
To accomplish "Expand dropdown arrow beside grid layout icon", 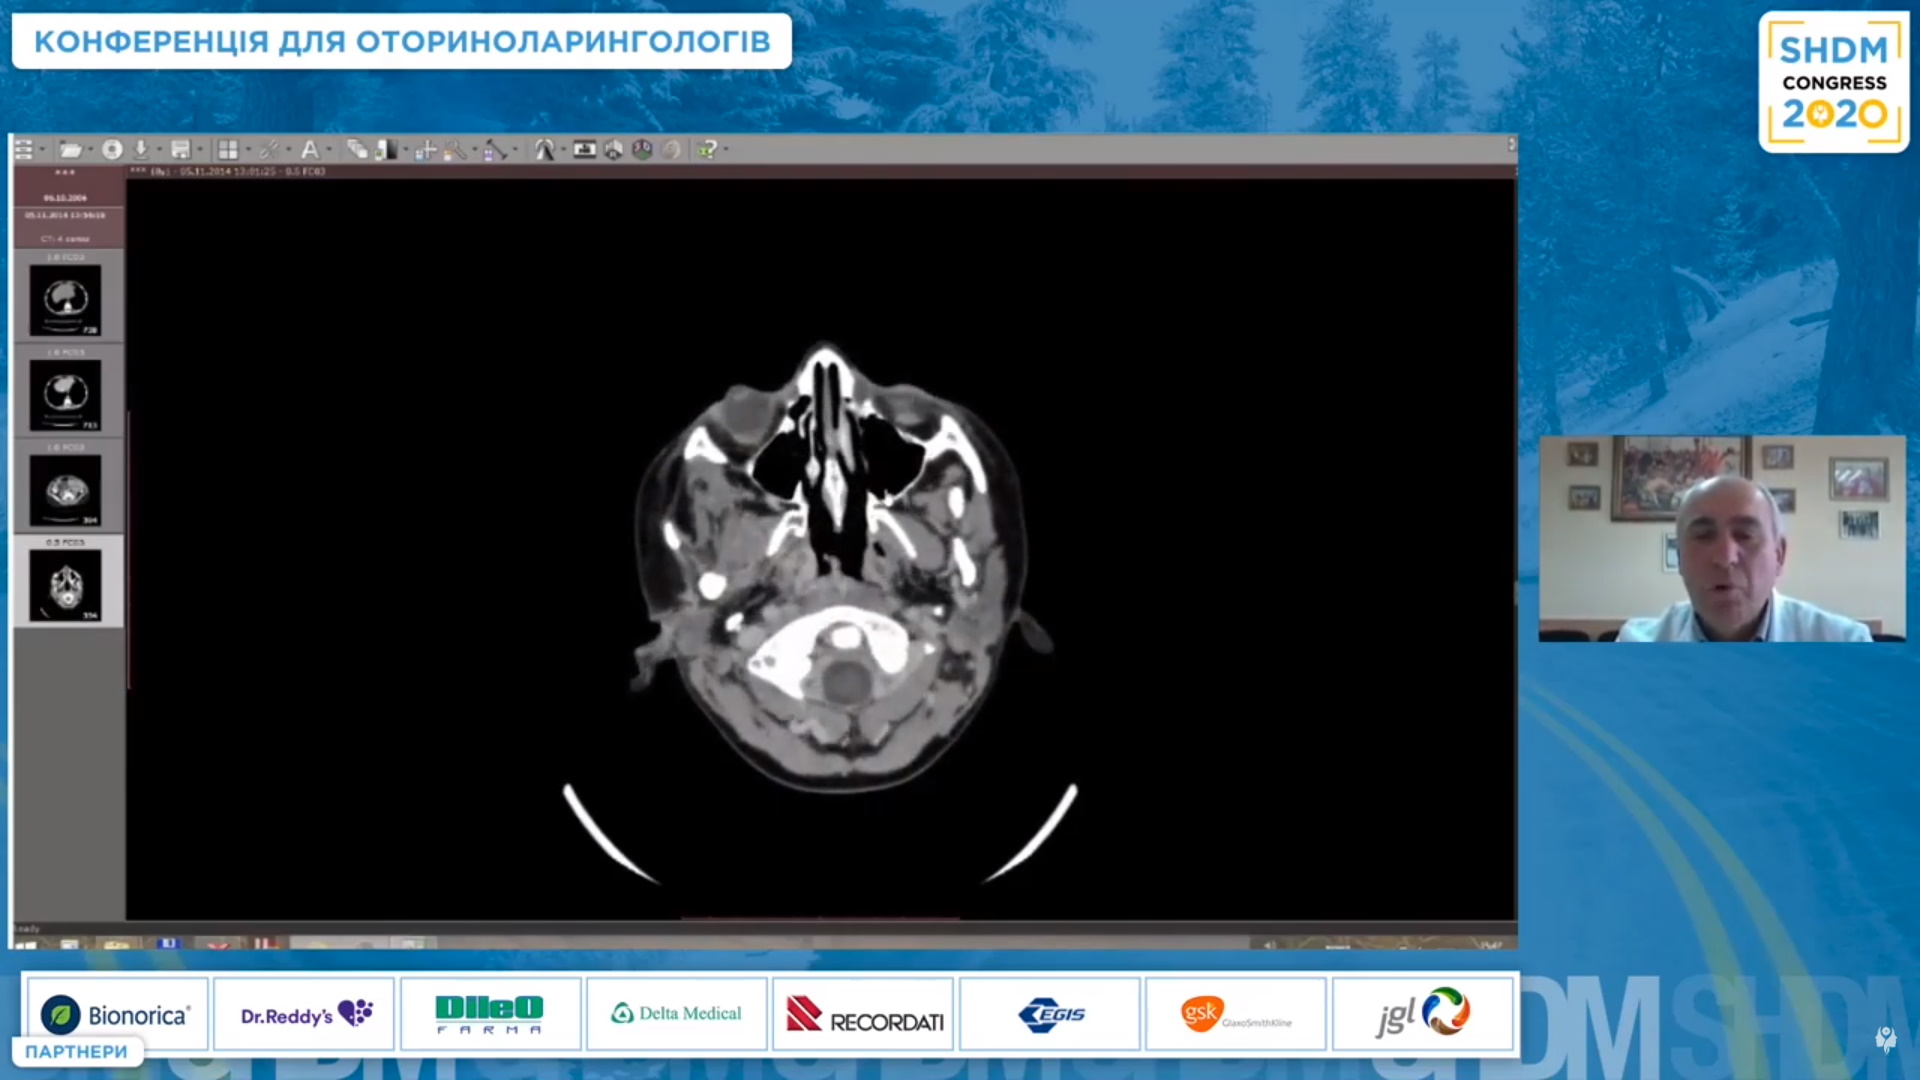I will tap(247, 150).
